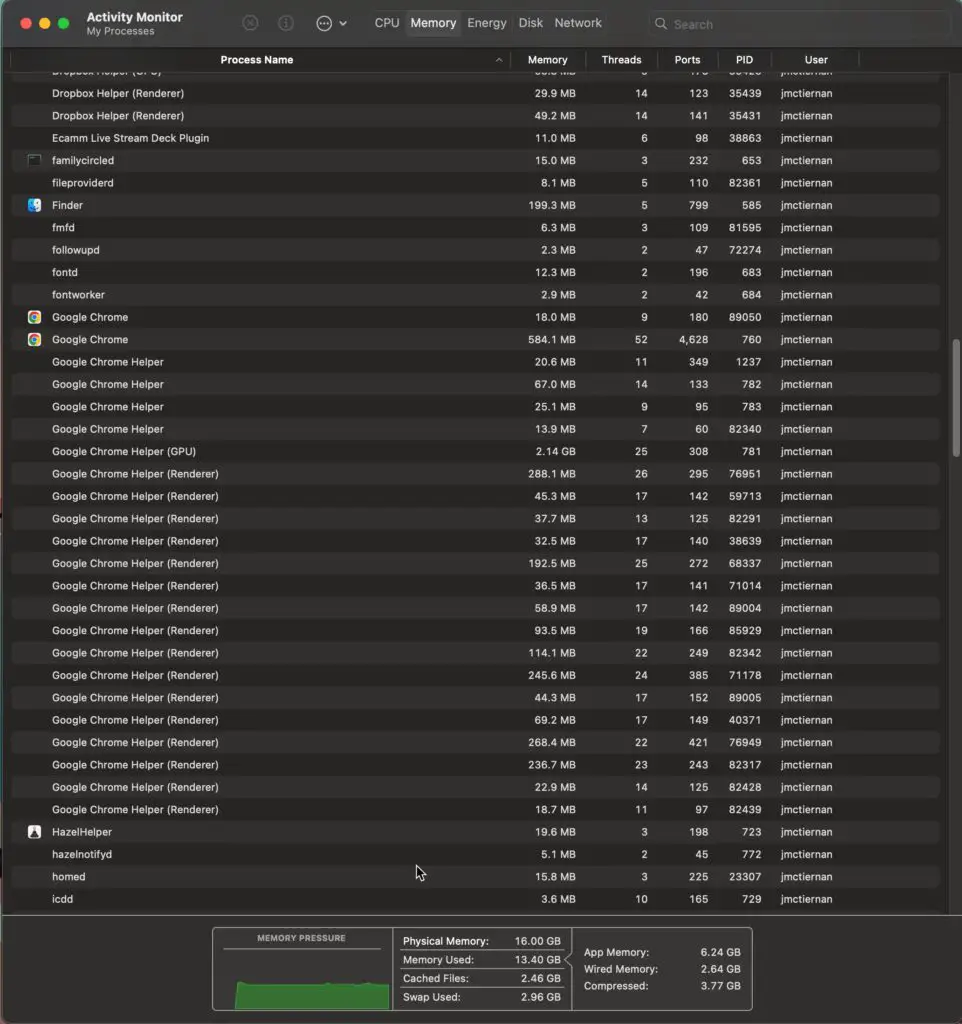Viewport: 962px width, 1024px height.
Task: Select the Dropbox Helper (Renderer) name with PID 35439
Action: tap(118, 93)
